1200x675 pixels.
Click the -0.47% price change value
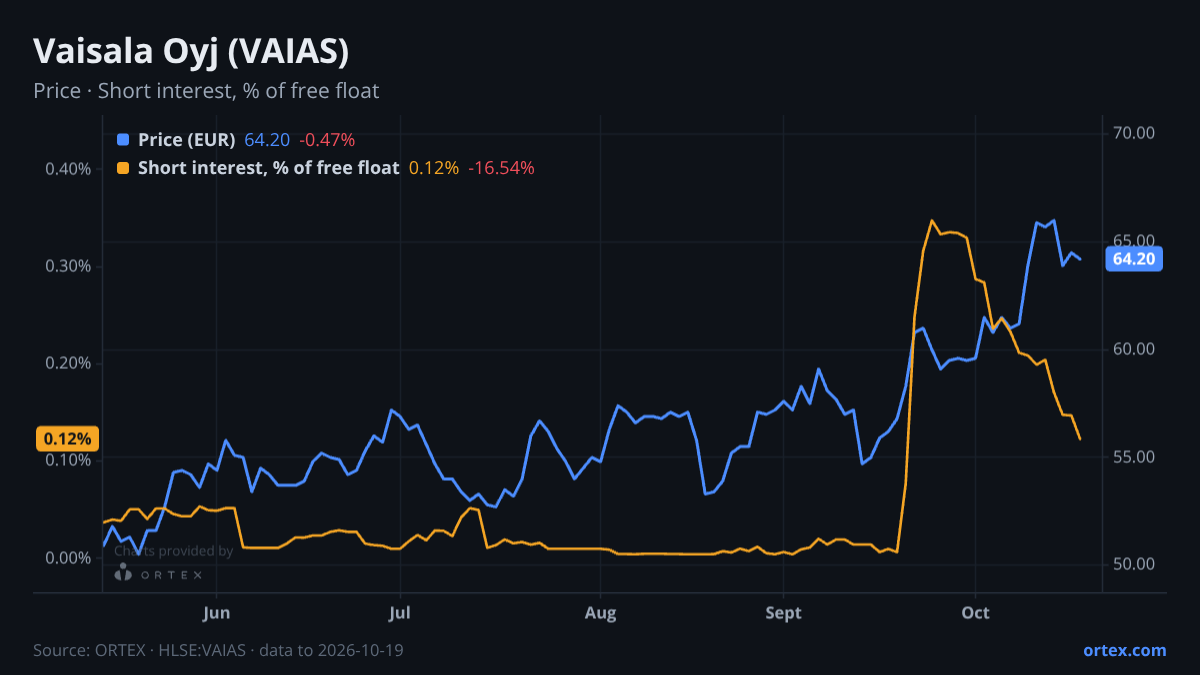(327, 139)
